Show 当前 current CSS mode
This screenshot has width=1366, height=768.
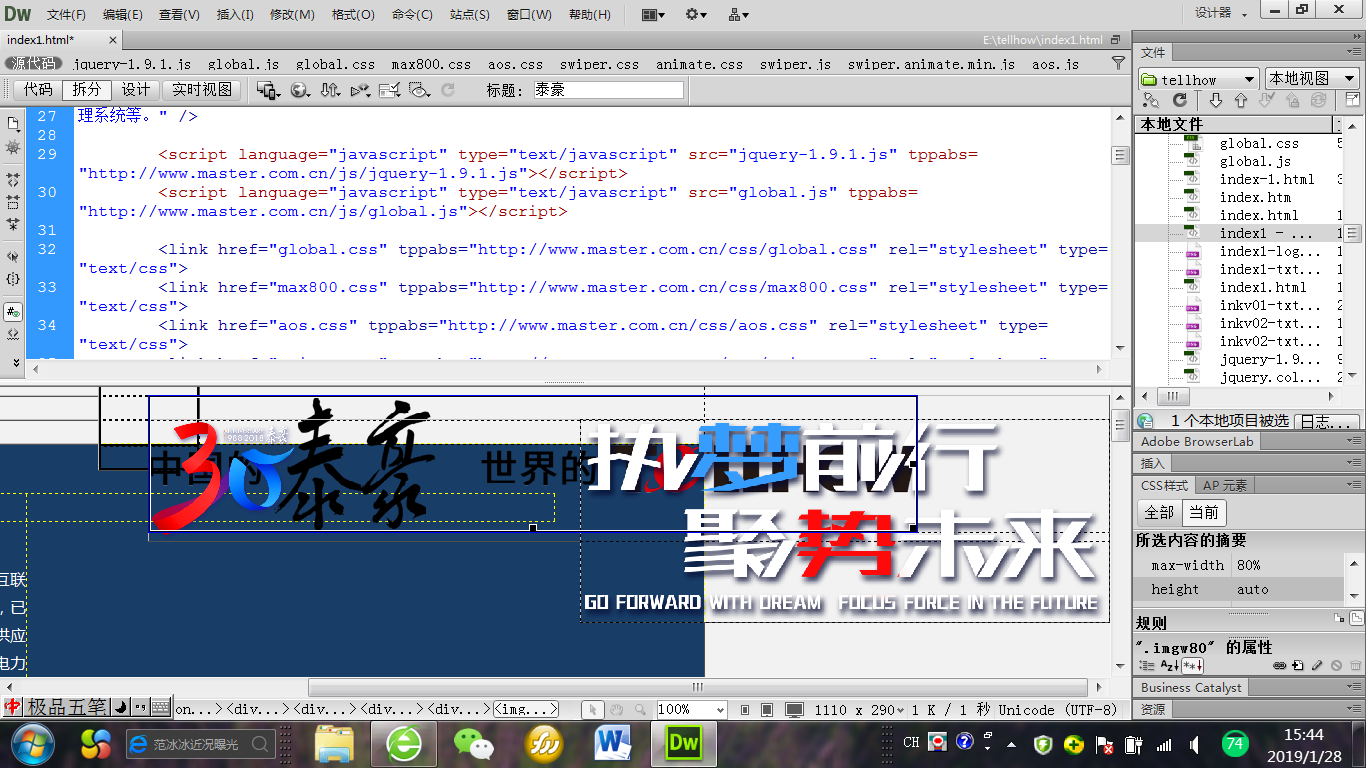[1203, 512]
